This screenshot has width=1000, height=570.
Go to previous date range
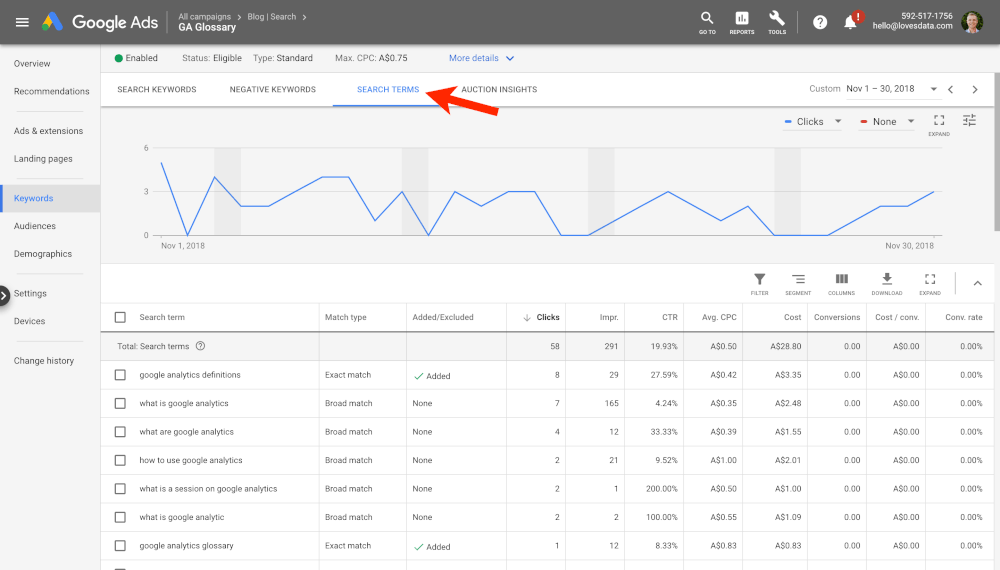tap(951, 89)
